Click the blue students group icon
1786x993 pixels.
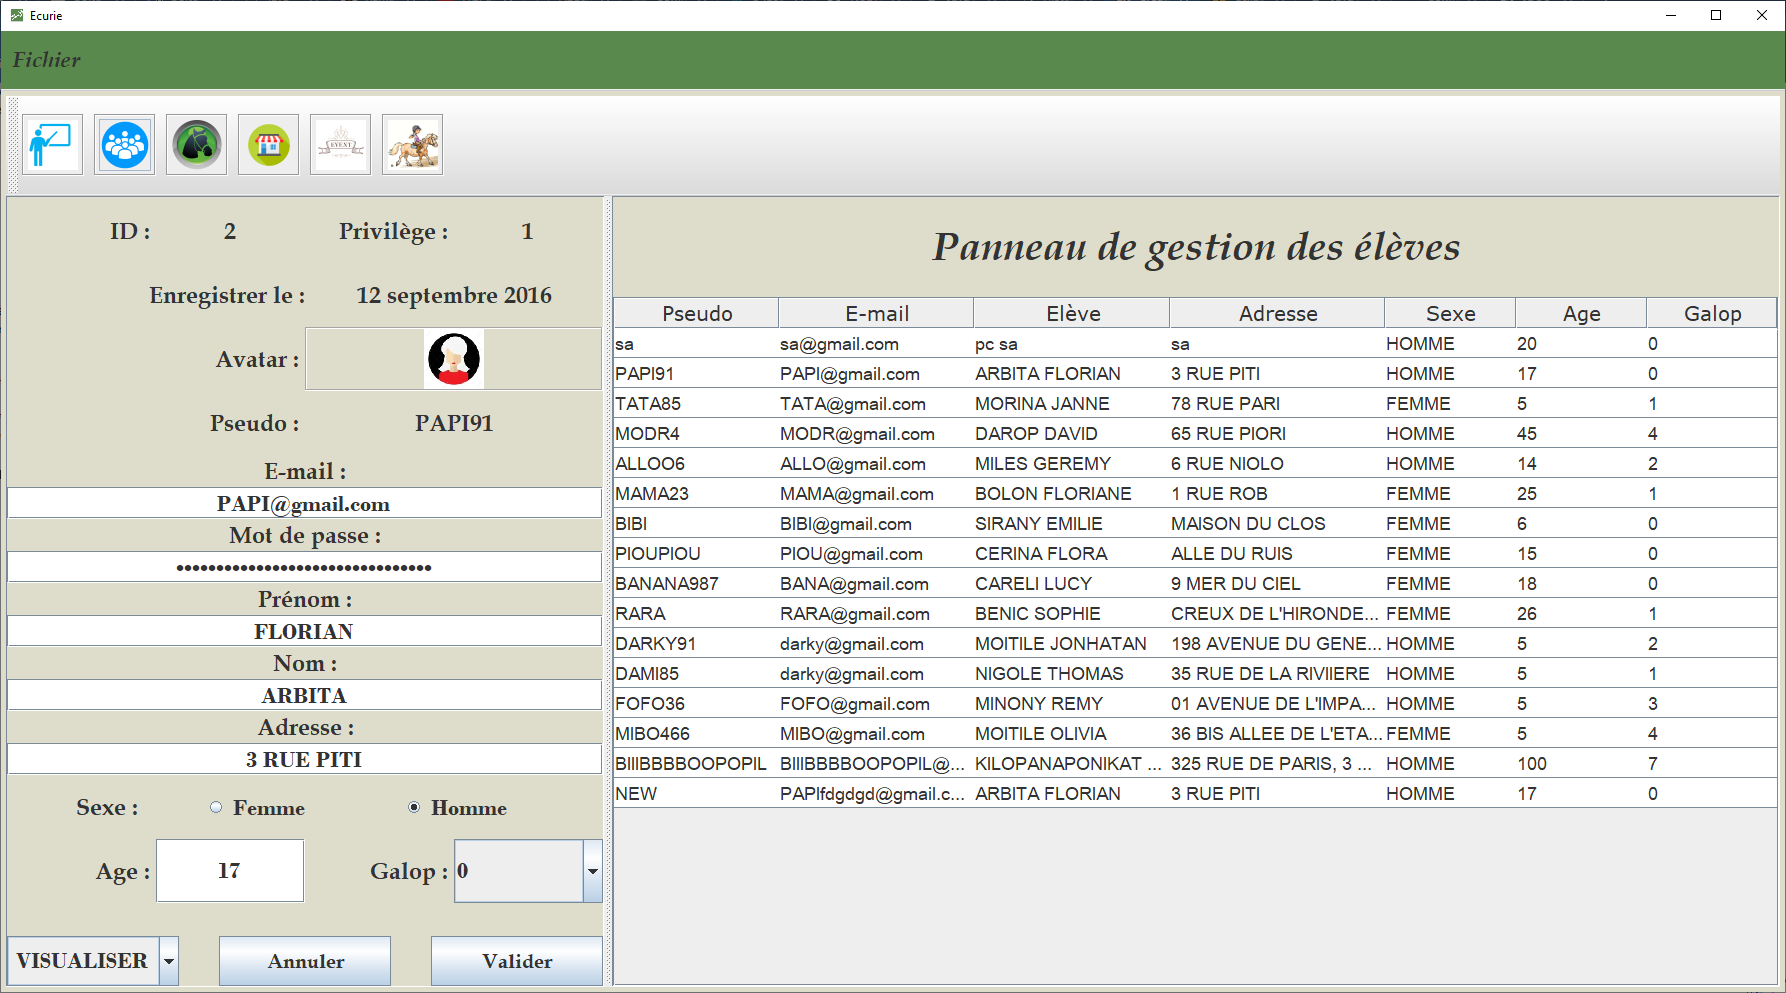click(x=125, y=145)
